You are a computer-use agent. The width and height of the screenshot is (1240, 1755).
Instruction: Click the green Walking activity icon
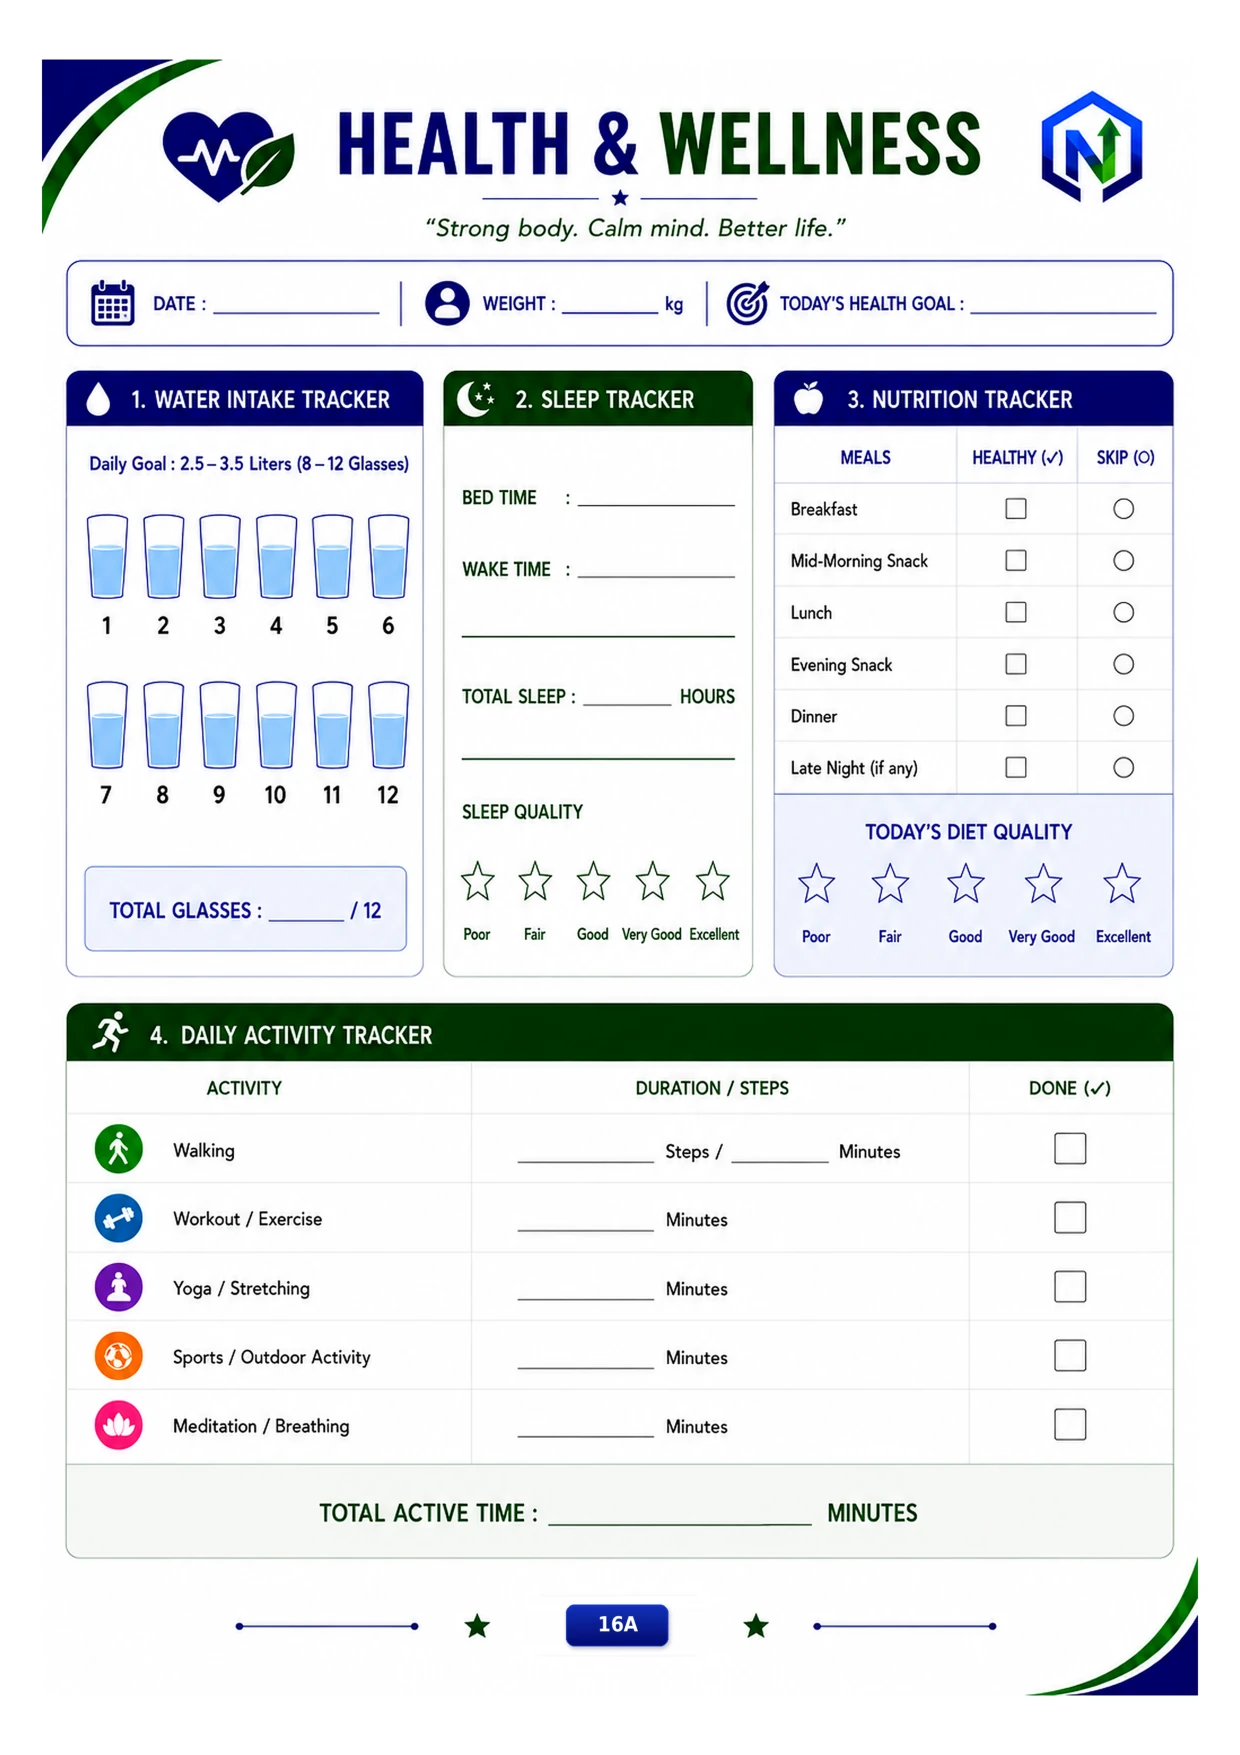coord(118,1149)
